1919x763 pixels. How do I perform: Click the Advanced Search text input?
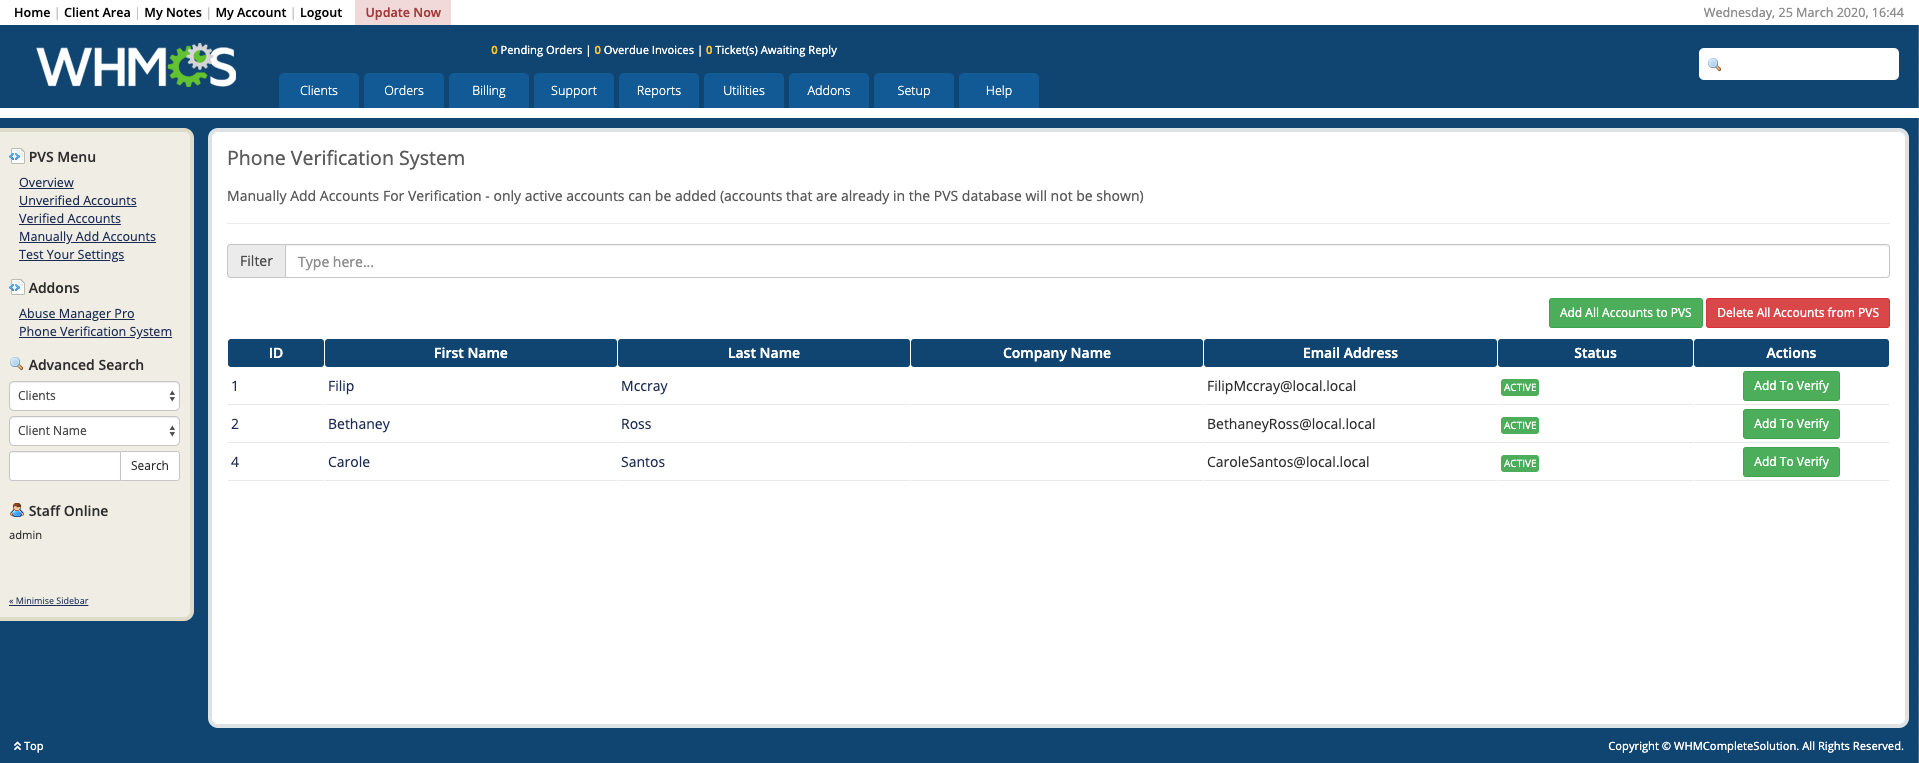click(x=64, y=466)
